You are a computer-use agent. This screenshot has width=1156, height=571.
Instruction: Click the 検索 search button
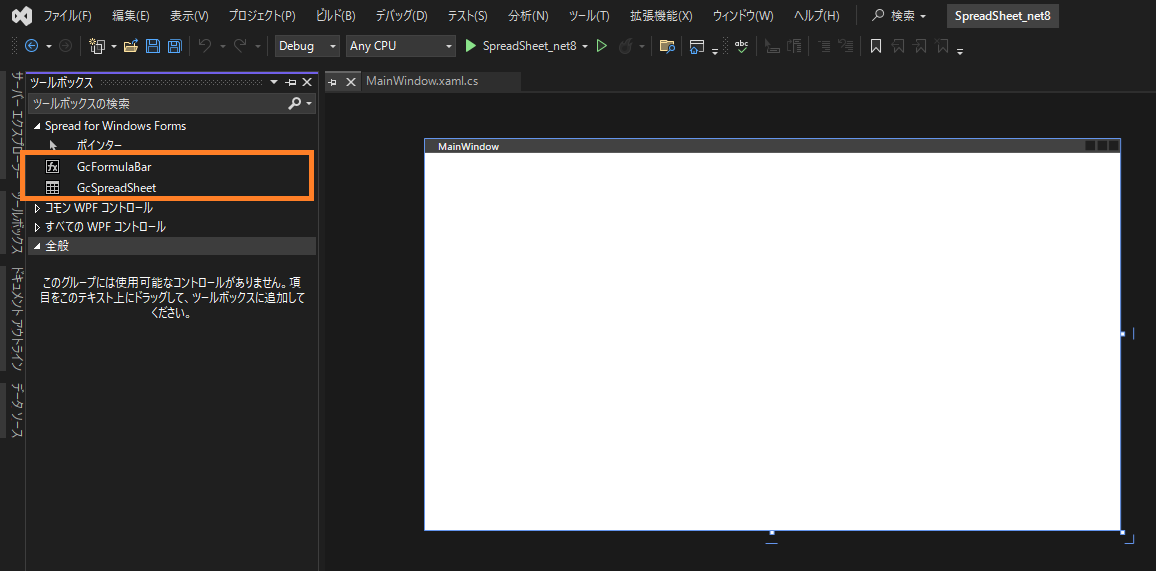pyautogui.click(x=899, y=15)
